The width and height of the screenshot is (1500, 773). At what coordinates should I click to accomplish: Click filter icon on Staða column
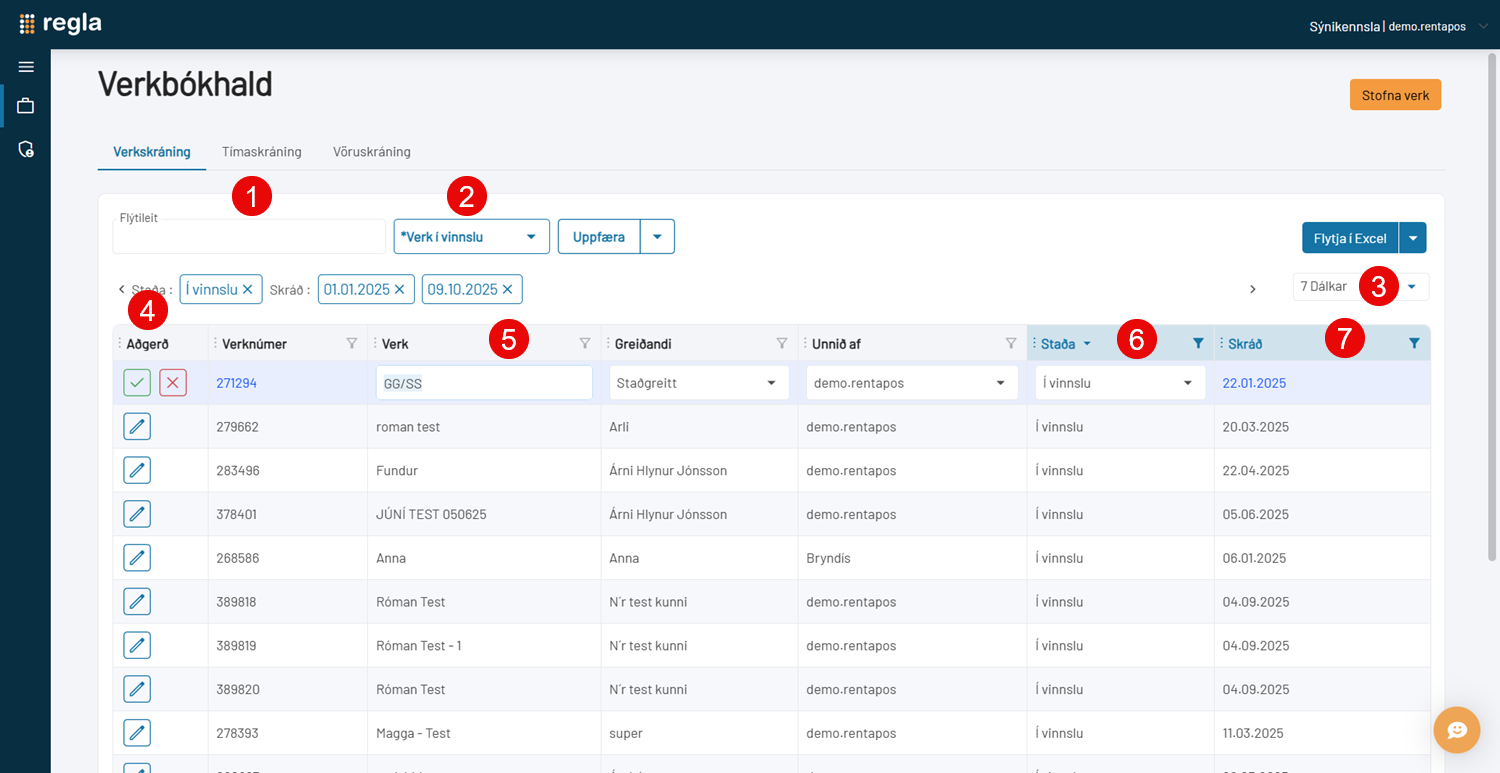click(x=1198, y=343)
